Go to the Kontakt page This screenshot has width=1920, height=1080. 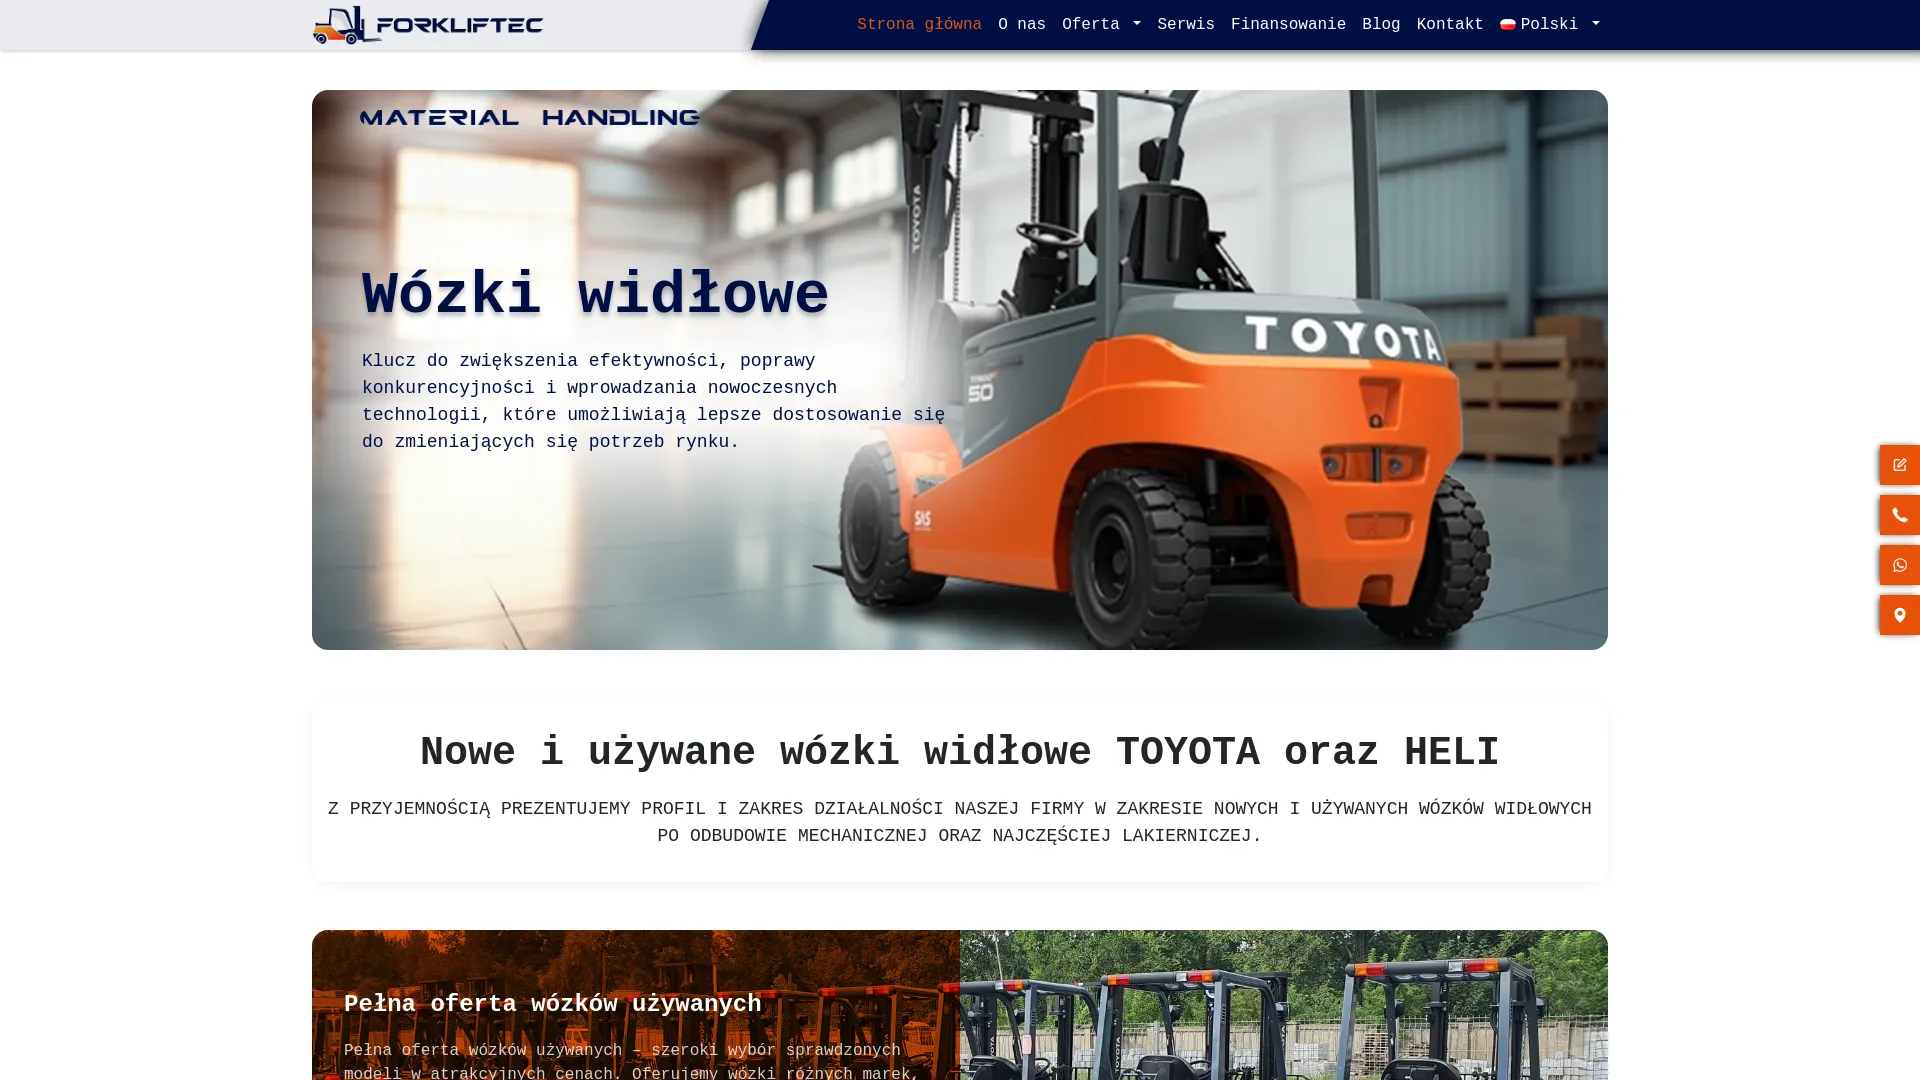coord(1450,25)
